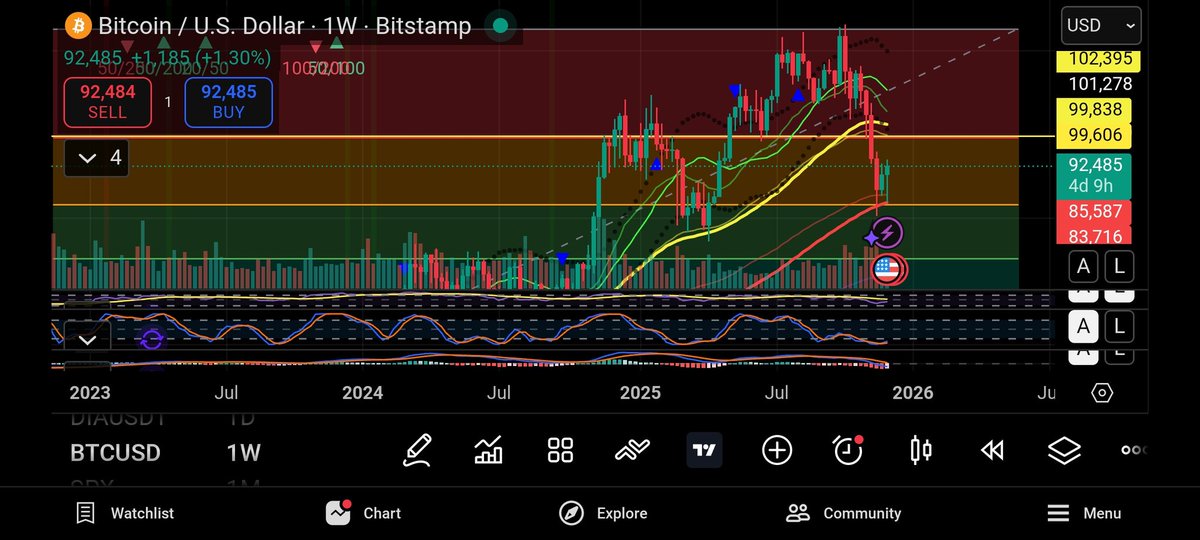Viewport: 1200px width, 540px height.
Task: Open the candlestick chart type icon
Action: click(920, 451)
